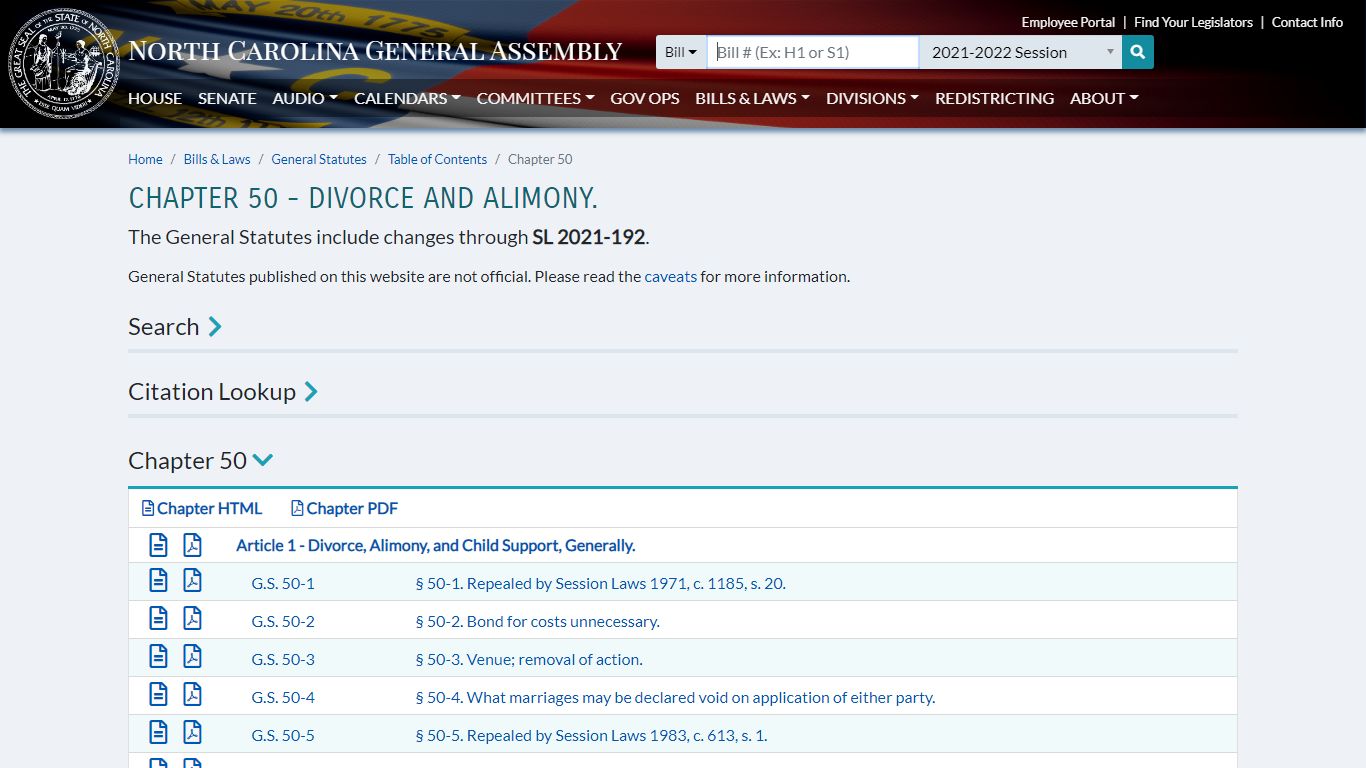The width and height of the screenshot is (1366, 768).
Task: Open PDF icon for G.S. 50-1
Action: [192, 580]
